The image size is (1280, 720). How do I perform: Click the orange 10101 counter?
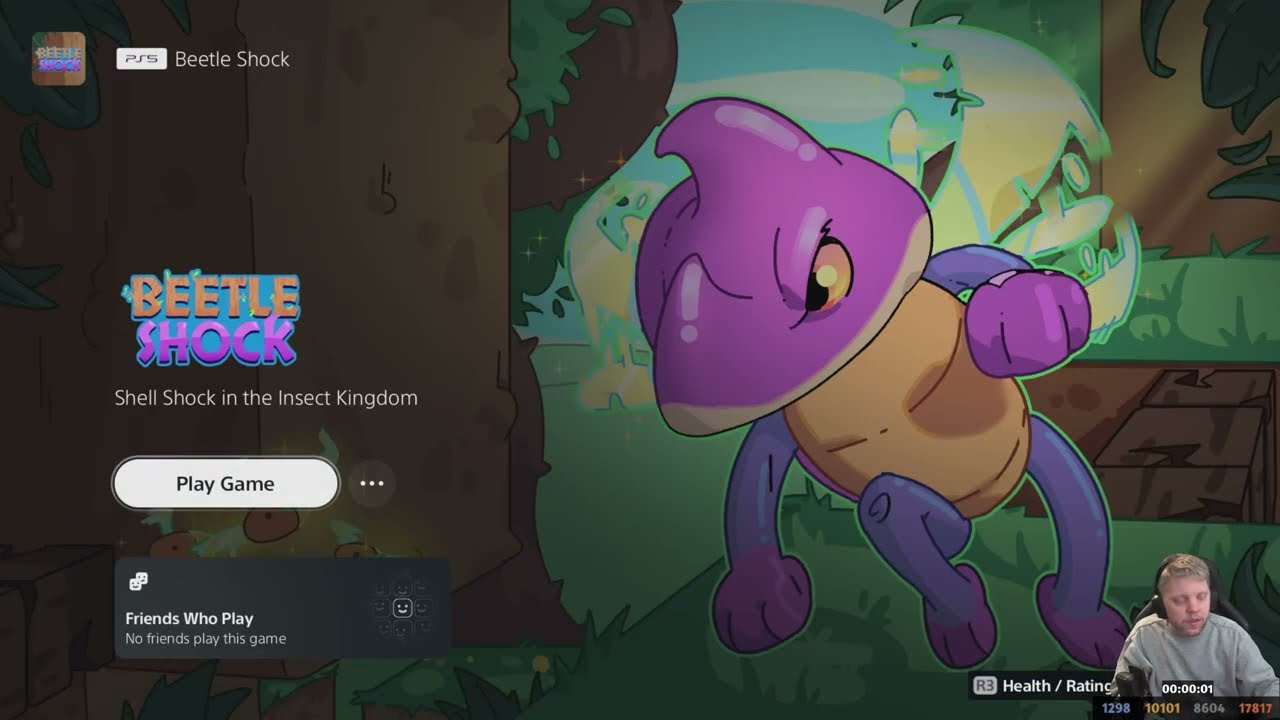click(1162, 708)
